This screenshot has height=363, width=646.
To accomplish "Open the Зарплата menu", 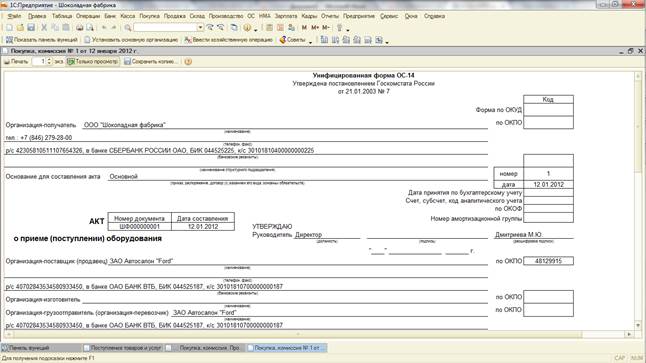I will coord(286,16).
